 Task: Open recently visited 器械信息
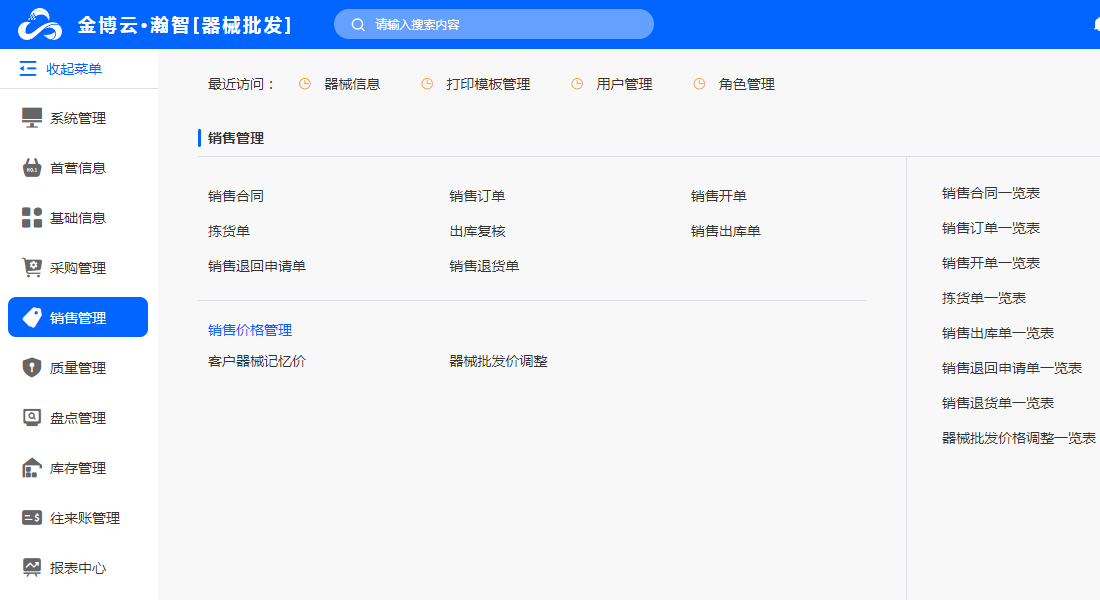[x=352, y=85]
